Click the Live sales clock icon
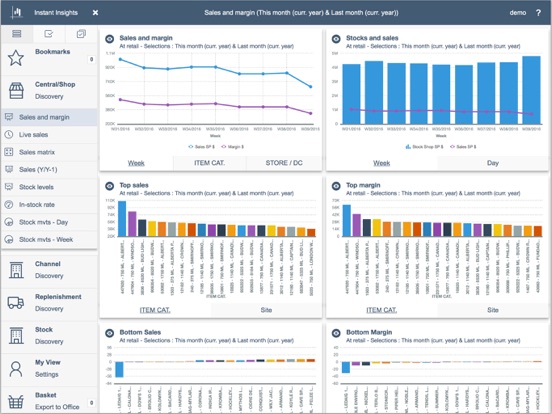Viewport: 552px width, 414px height. pyautogui.click(x=9, y=134)
